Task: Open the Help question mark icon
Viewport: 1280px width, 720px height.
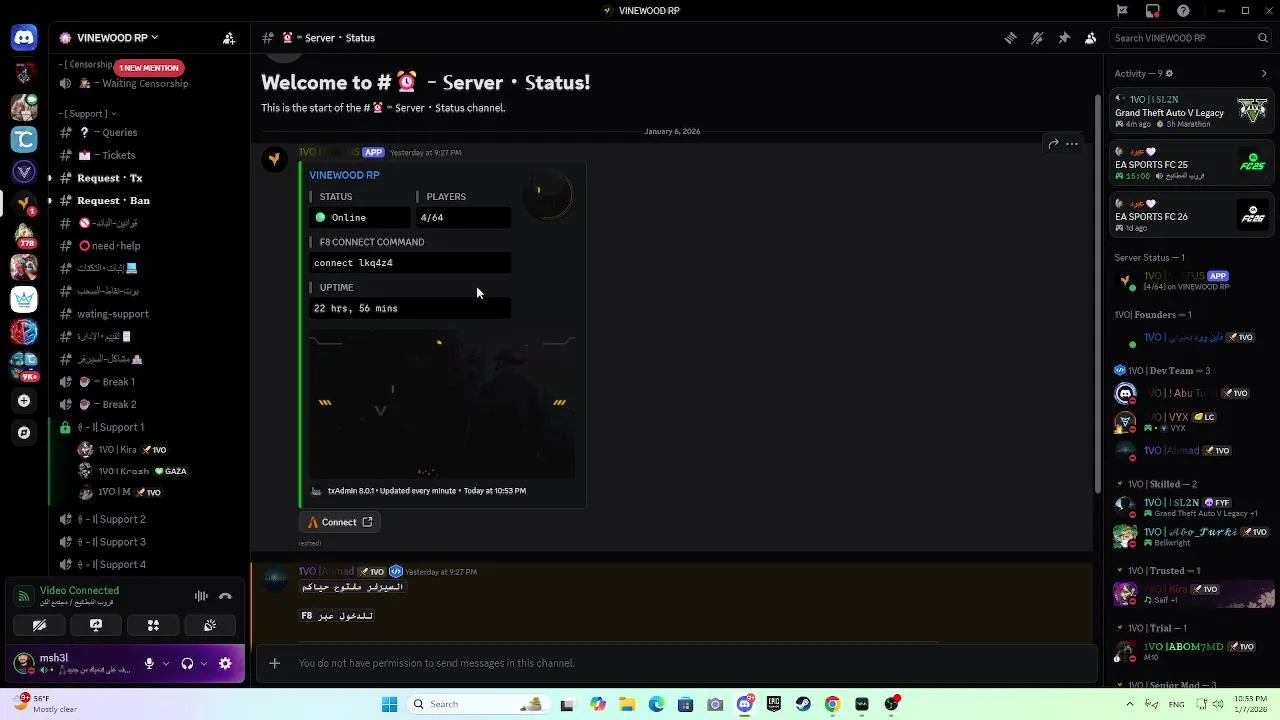Action: (1184, 11)
